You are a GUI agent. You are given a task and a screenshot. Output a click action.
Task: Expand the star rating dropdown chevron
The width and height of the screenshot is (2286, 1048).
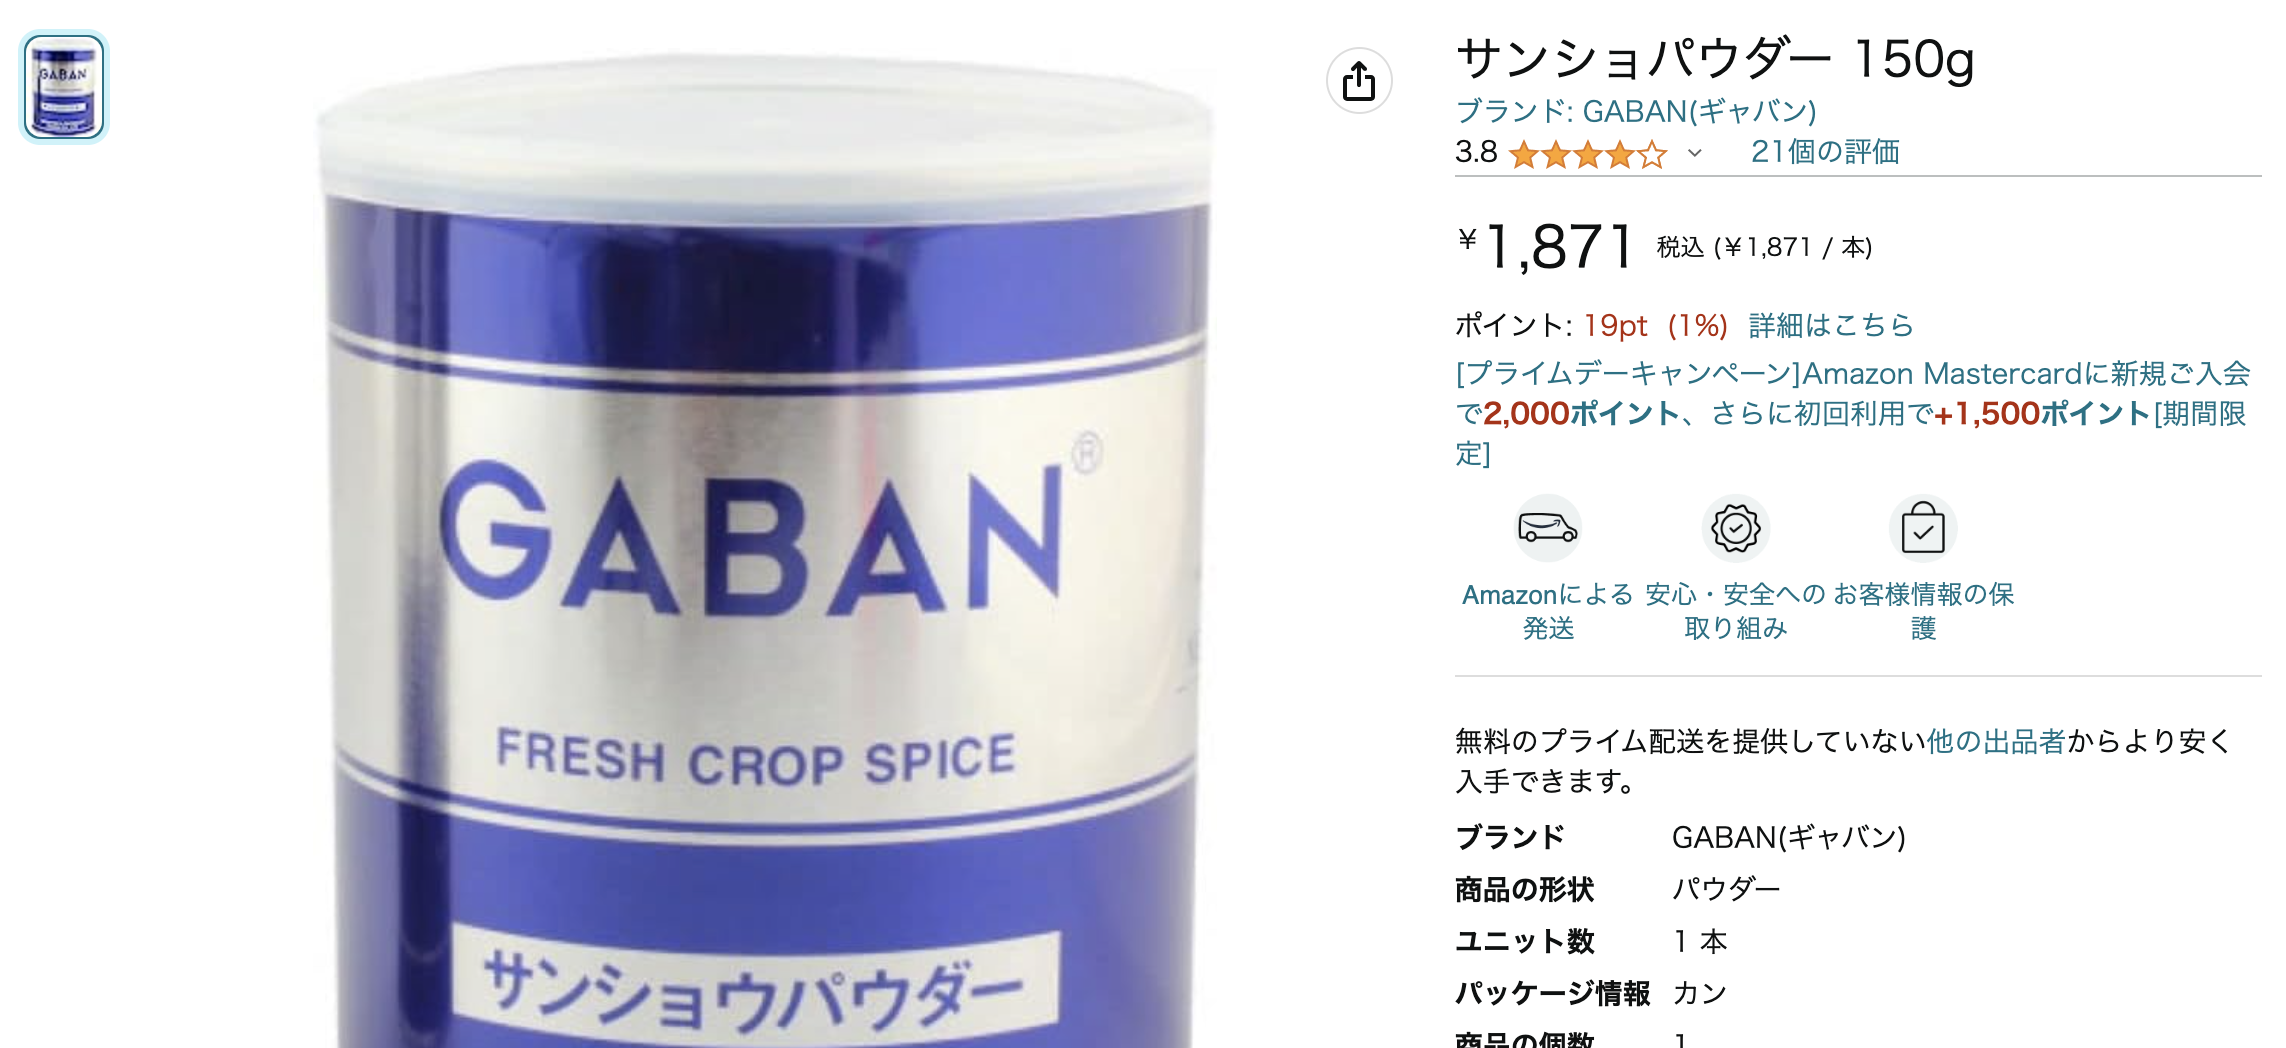tap(1695, 153)
